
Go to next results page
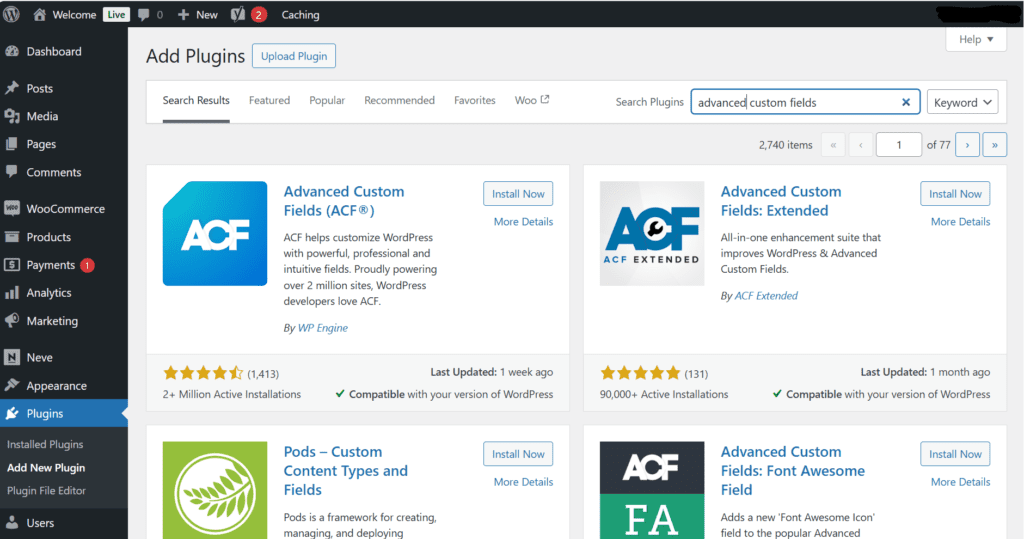[967, 144]
